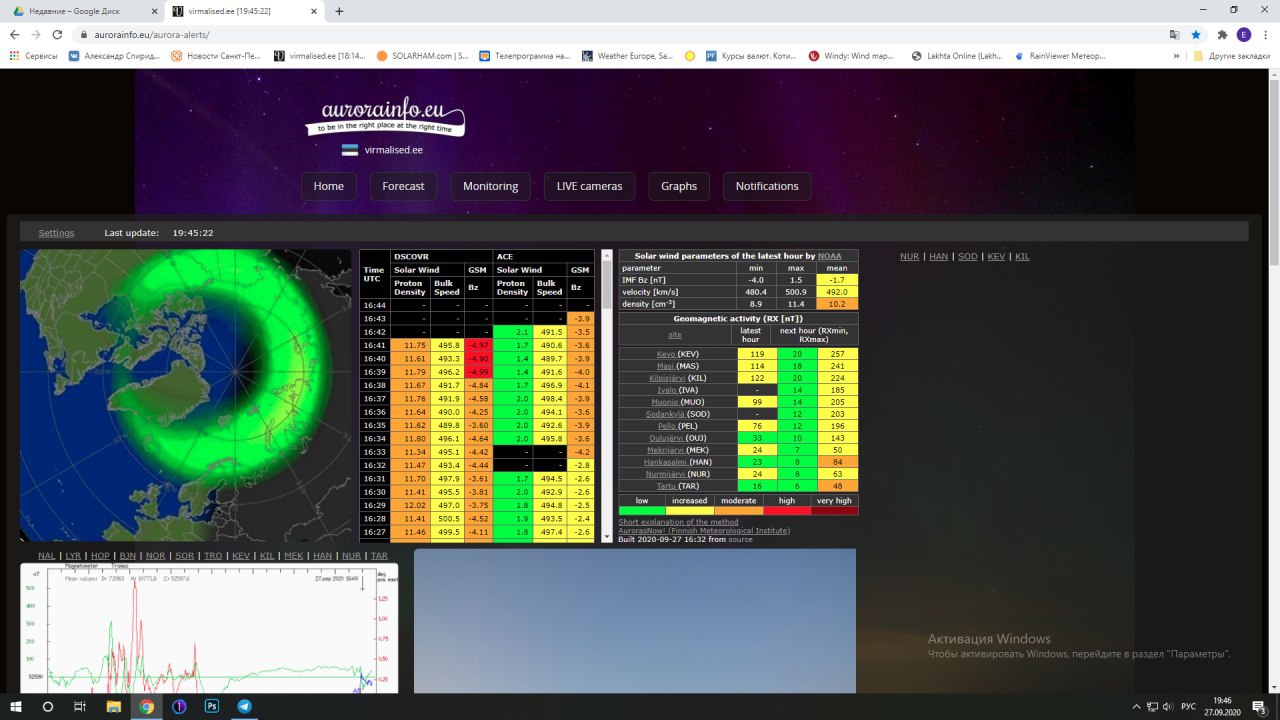
Task: Open the Сервисы apps bookmark
Action: (x=32, y=56)
